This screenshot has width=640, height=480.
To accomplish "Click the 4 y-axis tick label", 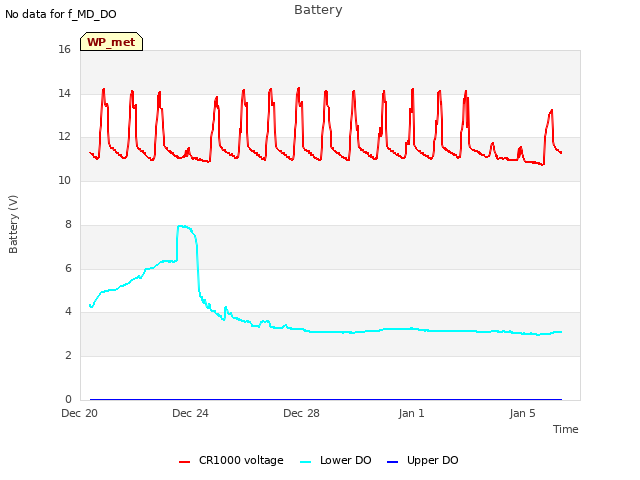I will (x=68, y=312).
